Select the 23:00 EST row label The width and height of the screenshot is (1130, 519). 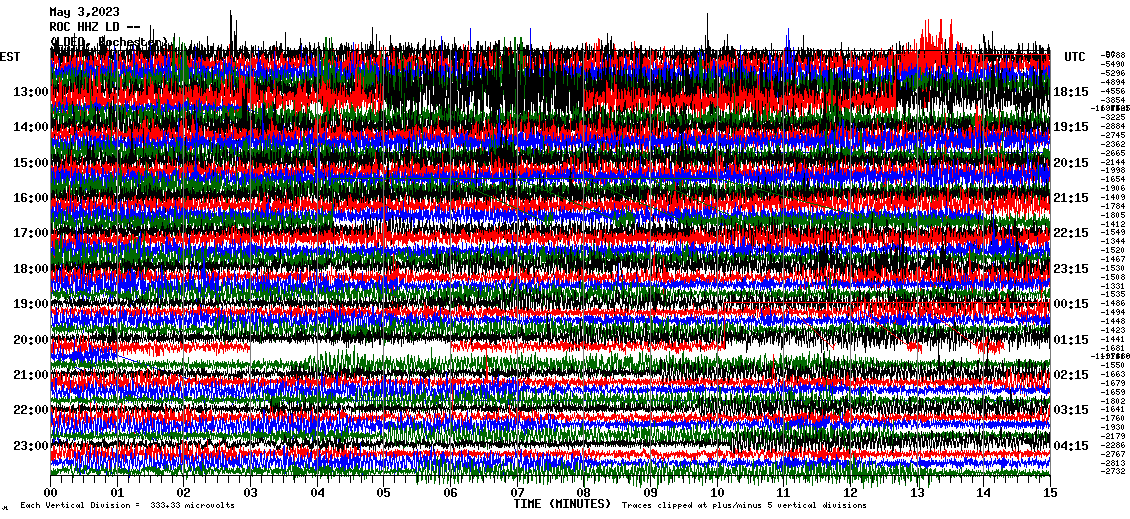pos(31,446)
